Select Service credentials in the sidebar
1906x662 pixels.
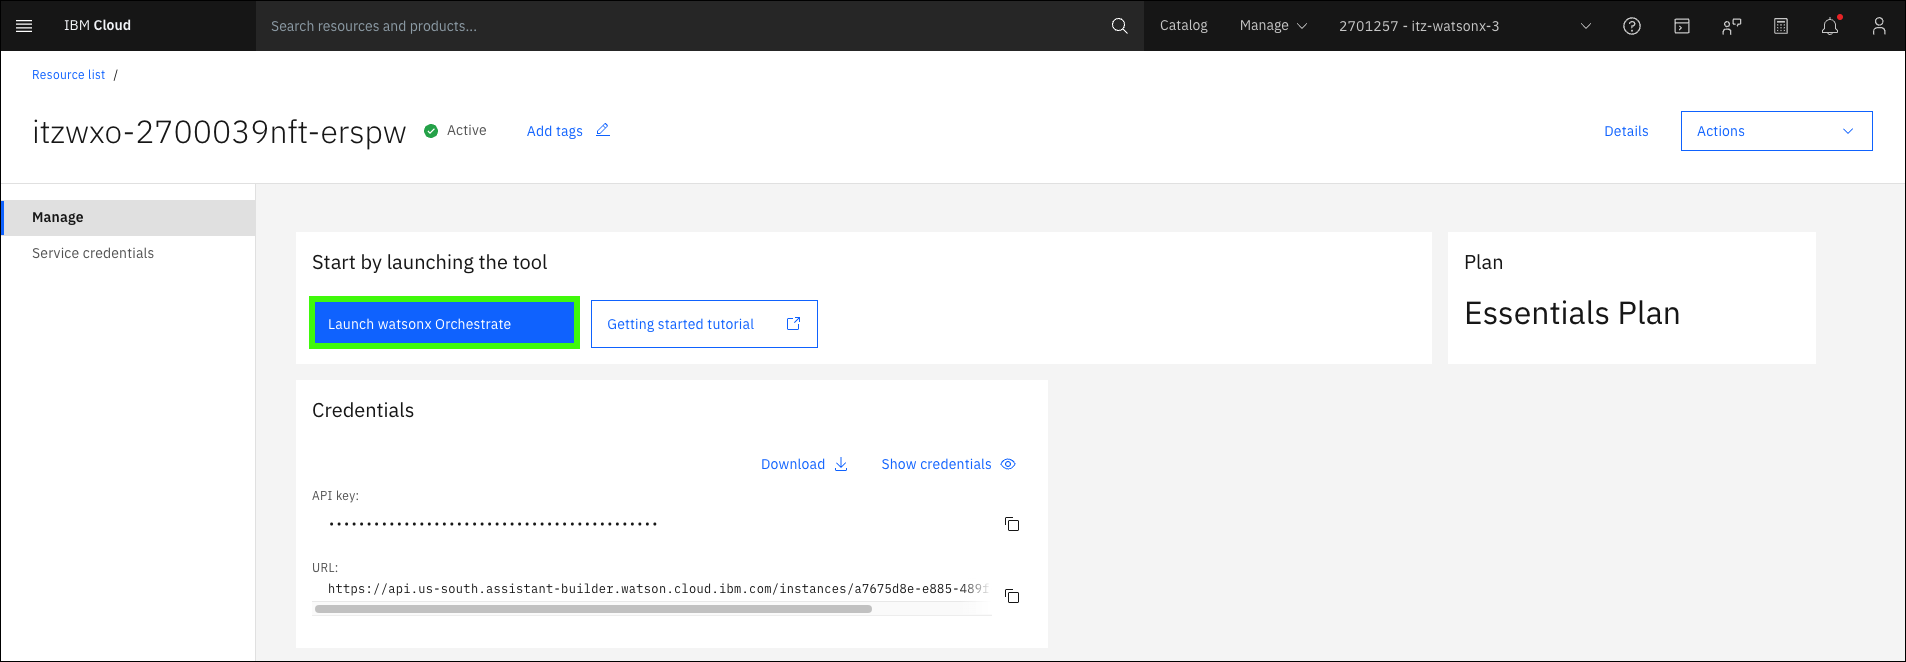[x=93, y=253]
